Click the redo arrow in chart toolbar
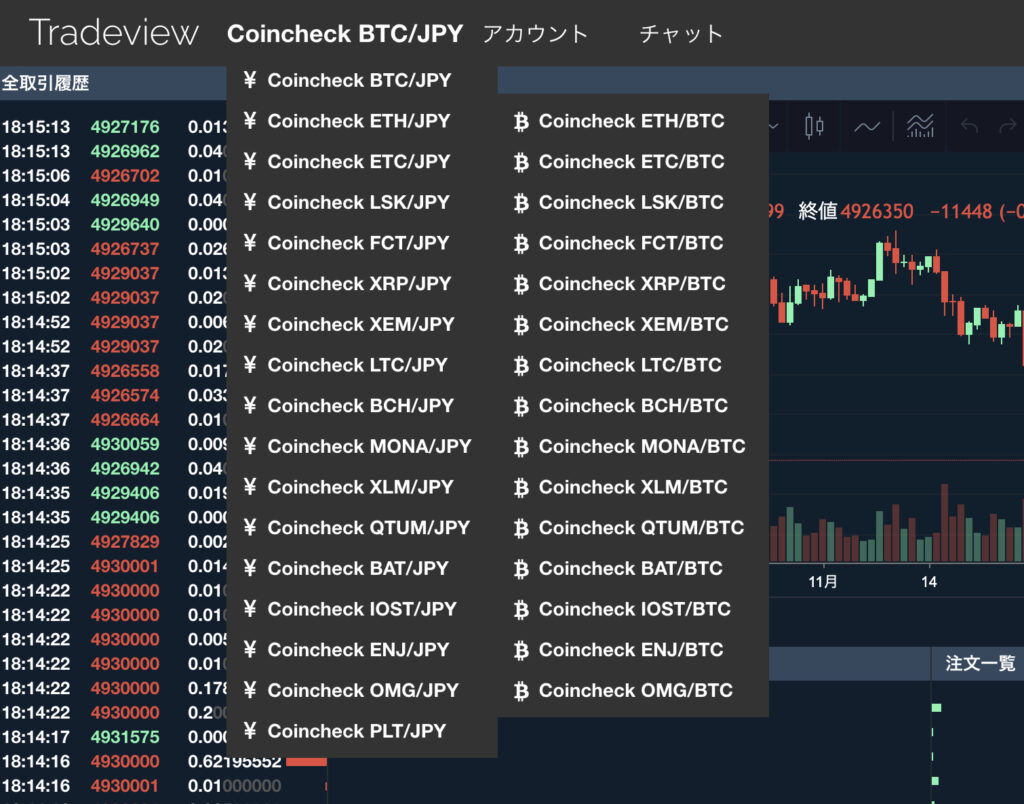This screenshot has height=804, width=1024. coord(1010,126)
